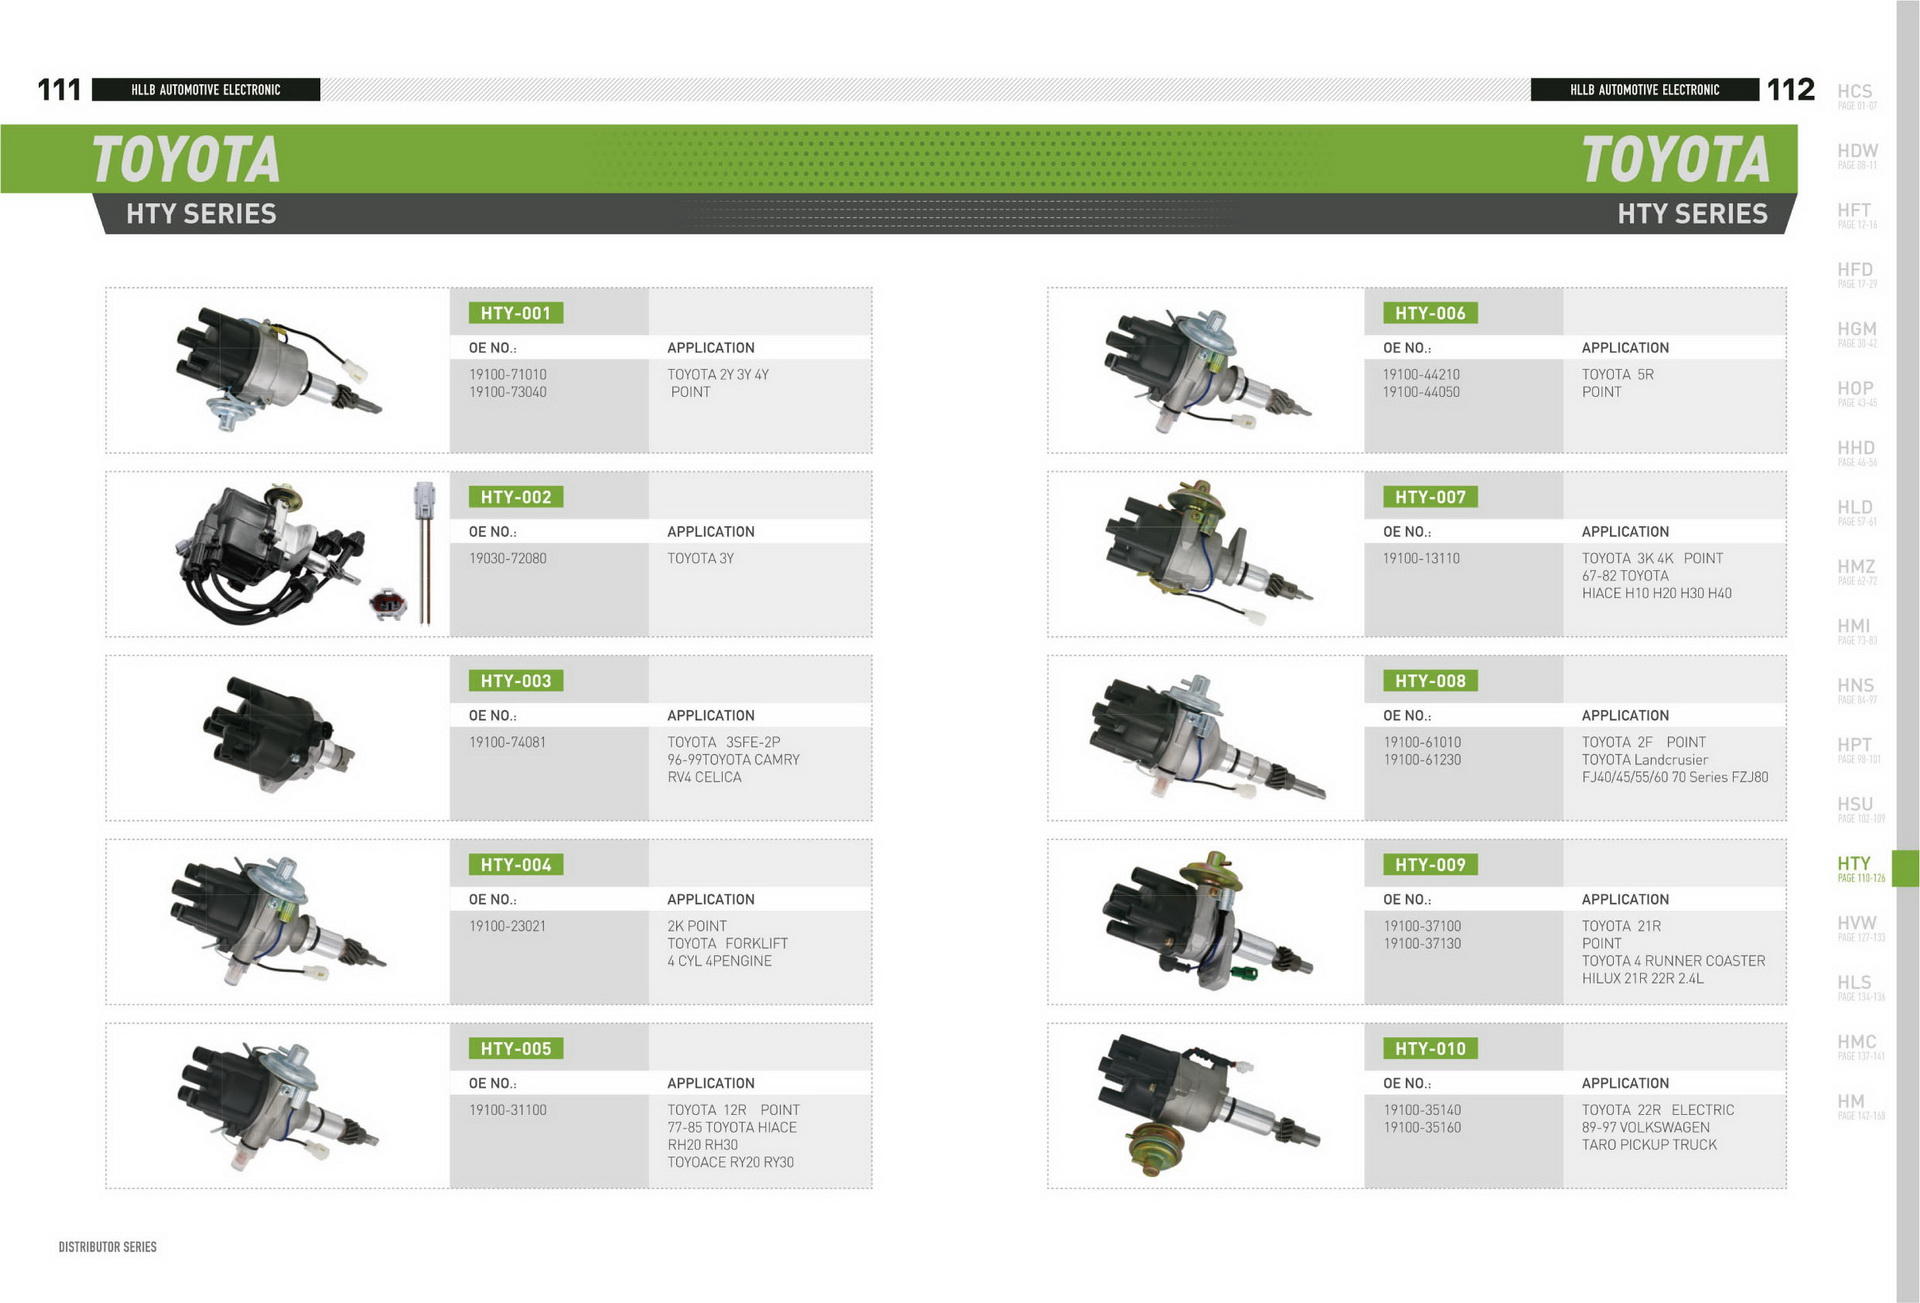Click the page number 112
The image size is (1920, 1303).
pos(1790,90)
